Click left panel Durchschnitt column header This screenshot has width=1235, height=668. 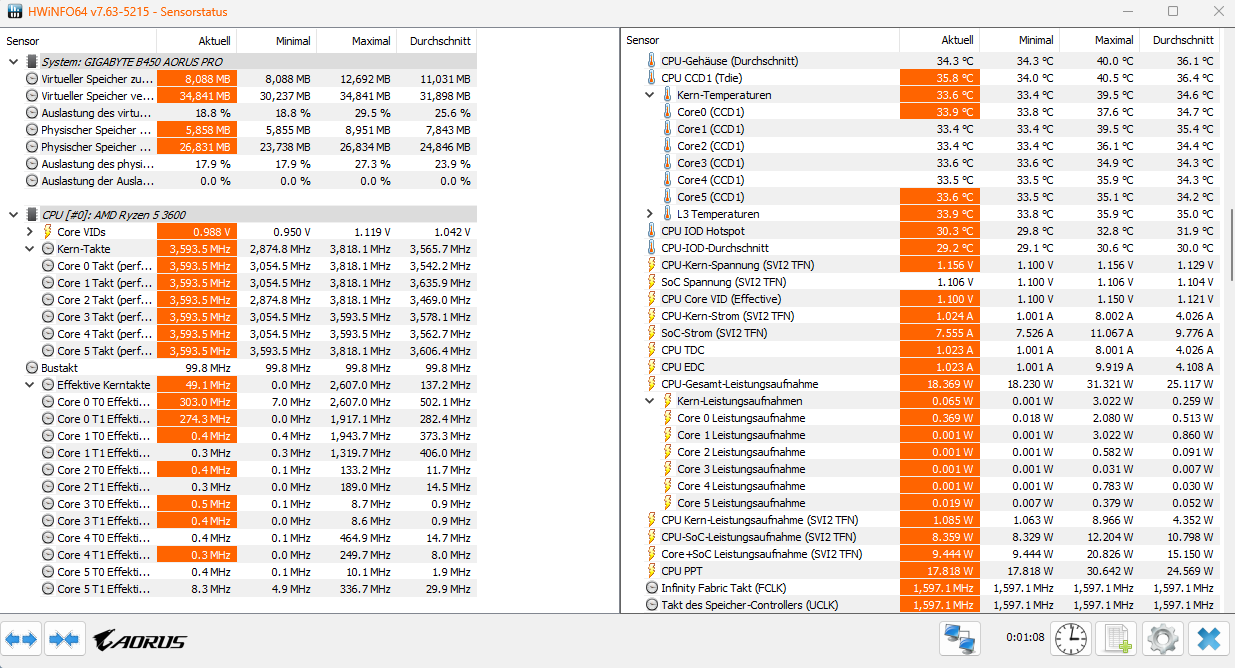[x=437, y=41]
